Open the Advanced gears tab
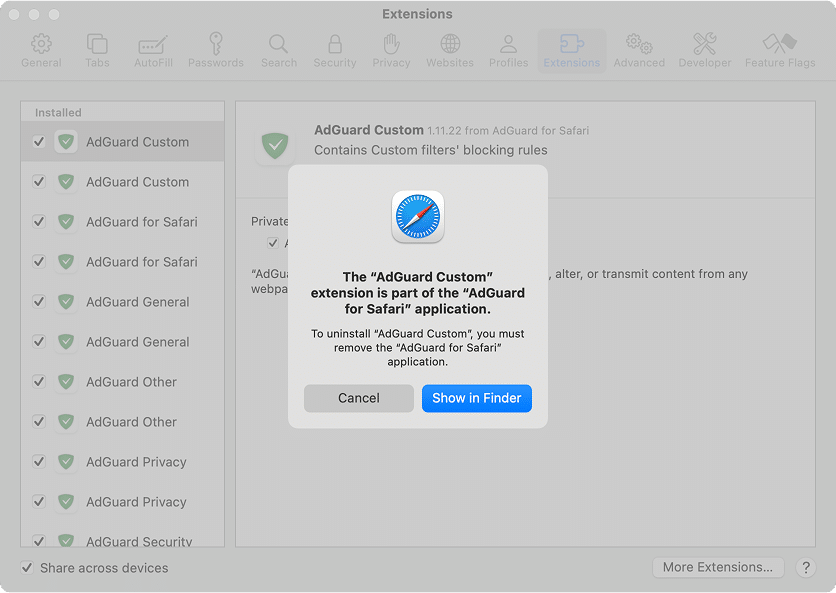This screenshot has width=836, height=593. 639,51
